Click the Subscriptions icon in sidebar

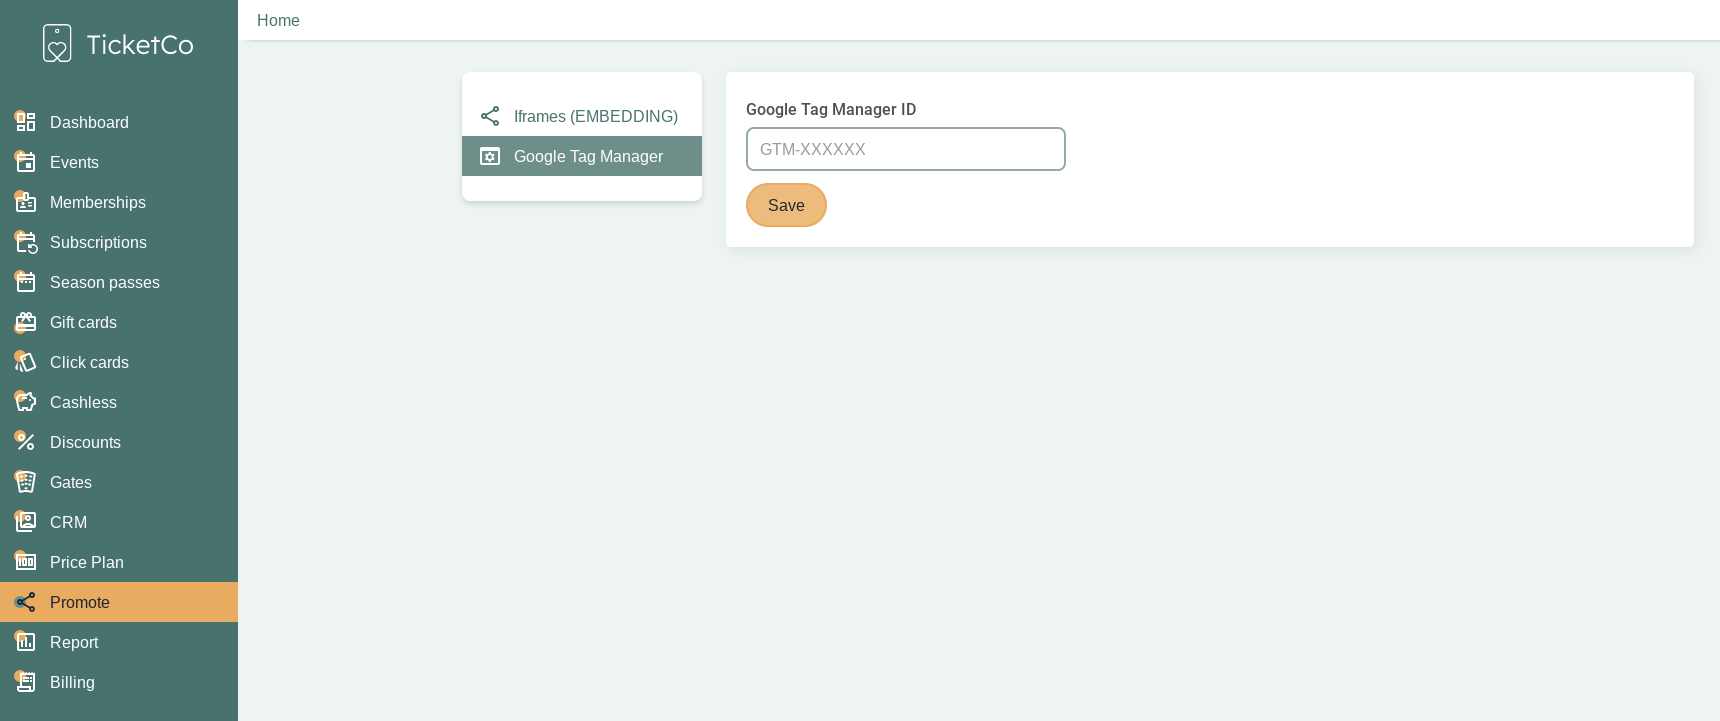point(26,242)
